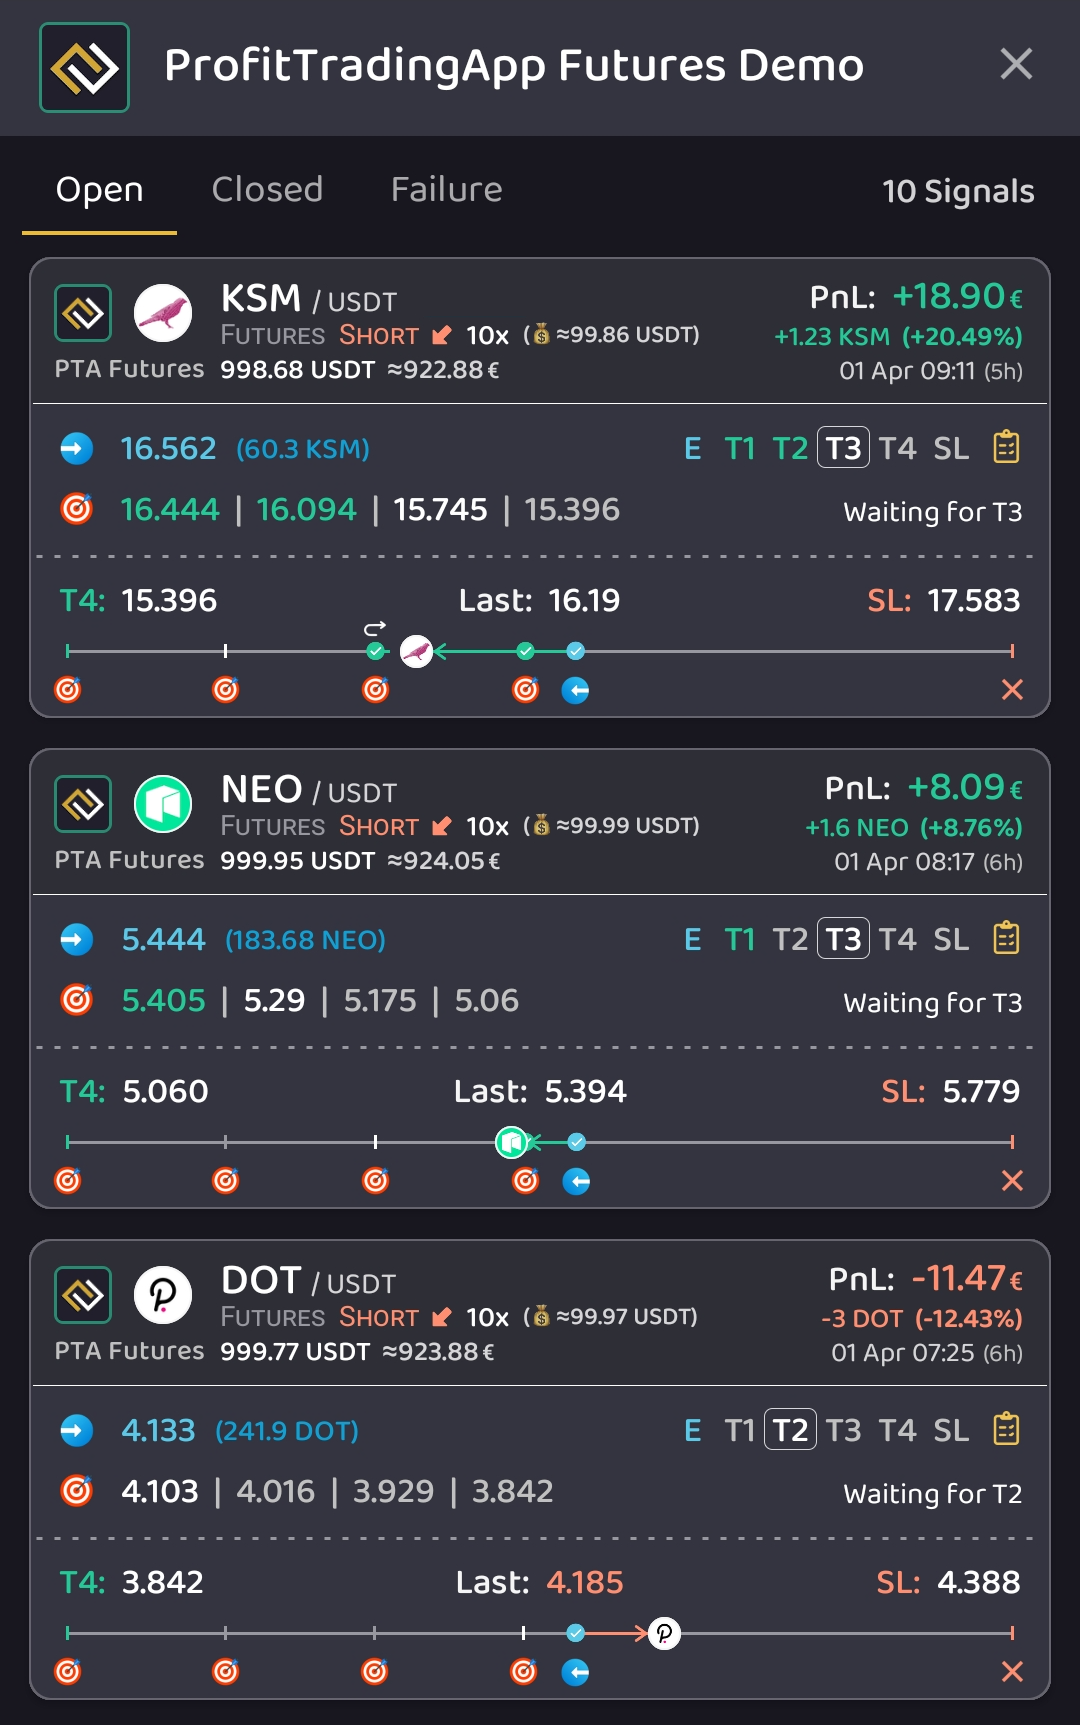Click the KSM bird coin logo
This screenshot has width=1080, height=1725.
pos(163,312)
